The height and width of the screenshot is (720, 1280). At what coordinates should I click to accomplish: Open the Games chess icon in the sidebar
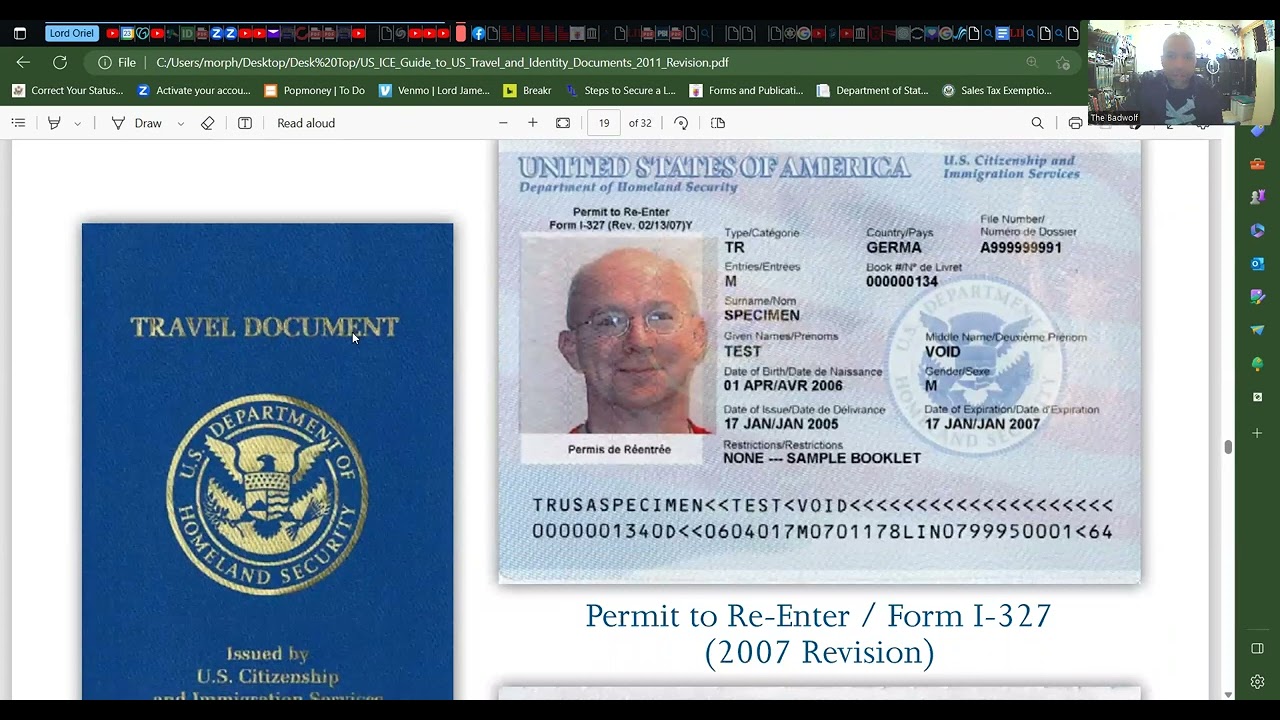[1257, 197]
